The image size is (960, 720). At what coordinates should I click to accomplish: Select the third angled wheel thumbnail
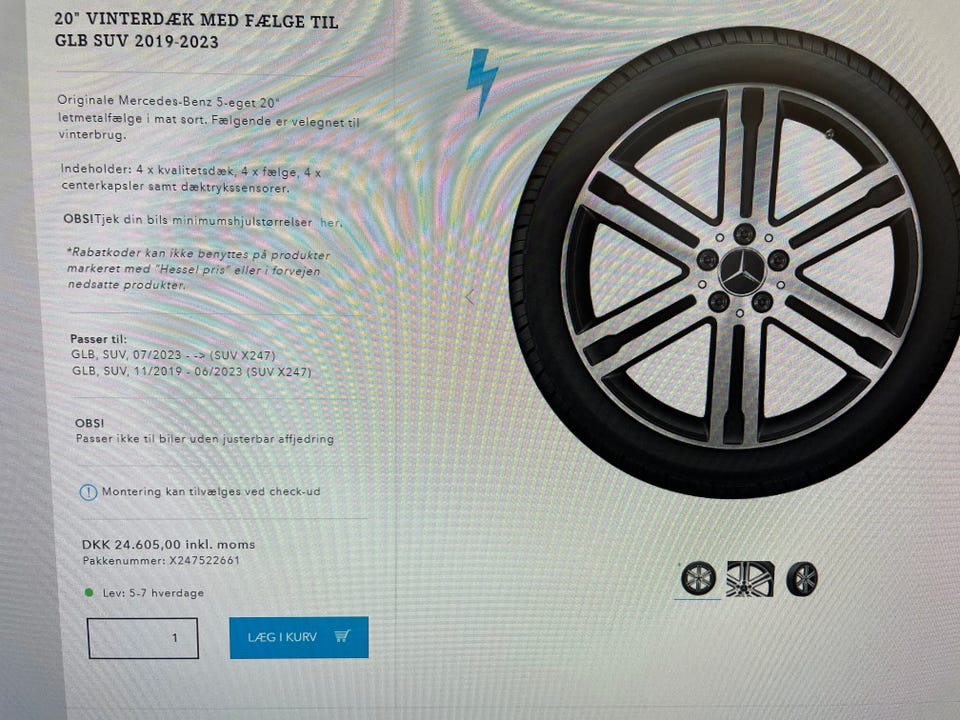(801, 579)
